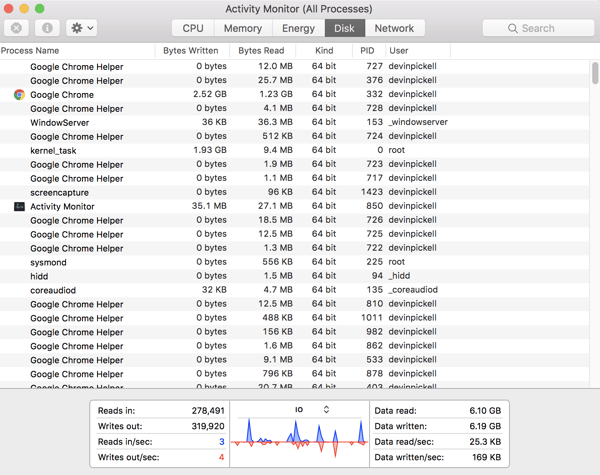Click the Data read value 6.10 GB
This screenshot has width=600, height=475.
coord(485,411)
